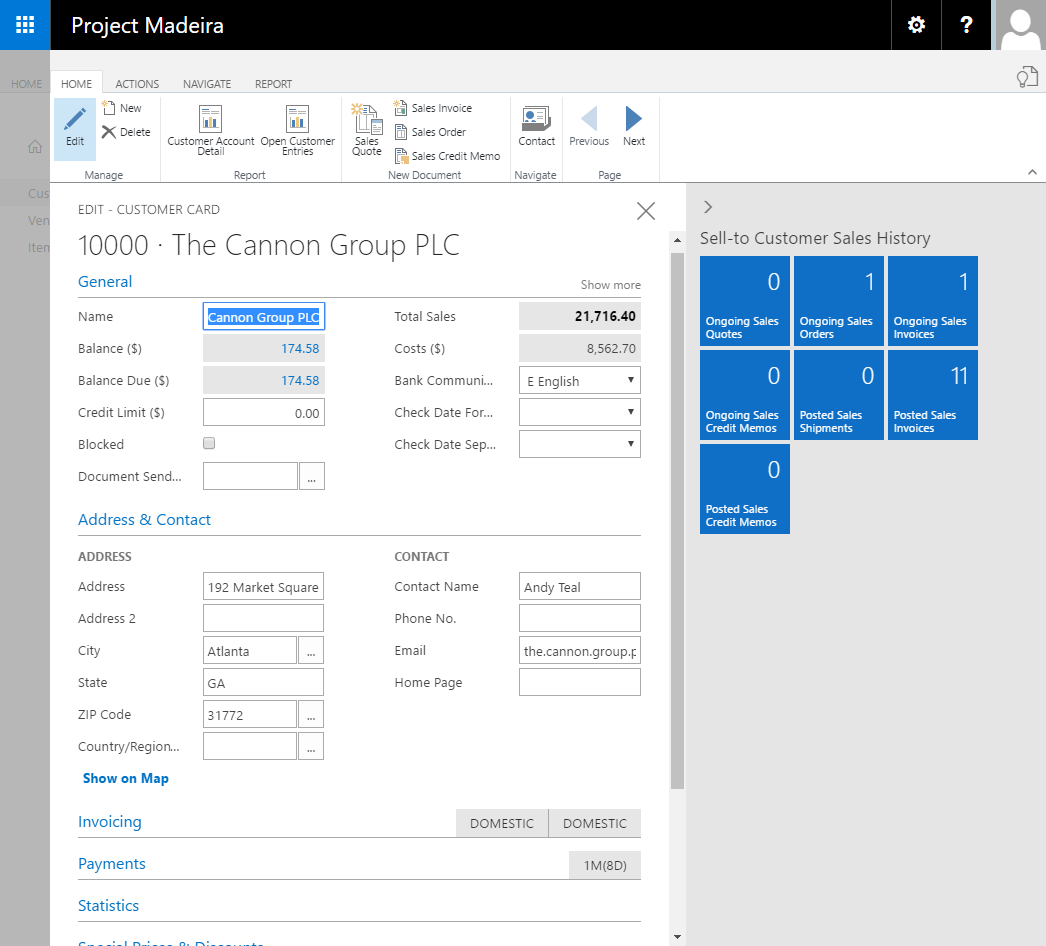Go to the Next customer record
Screen dimensions: 1046x946
tap(634, 120)
